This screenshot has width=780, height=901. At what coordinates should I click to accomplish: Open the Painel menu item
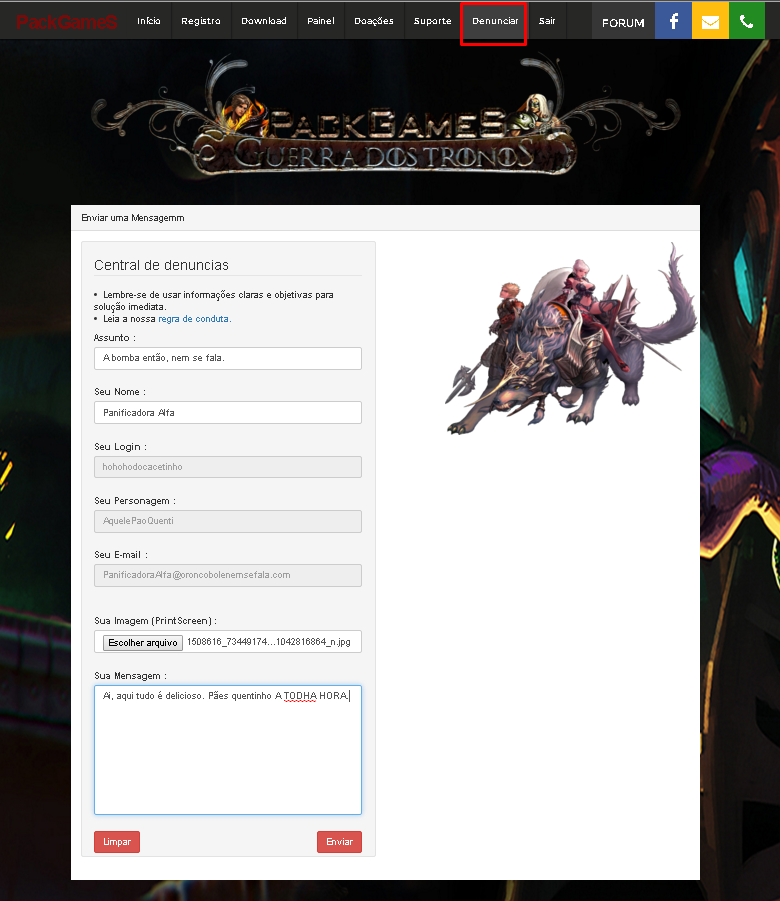coord(321,21)
